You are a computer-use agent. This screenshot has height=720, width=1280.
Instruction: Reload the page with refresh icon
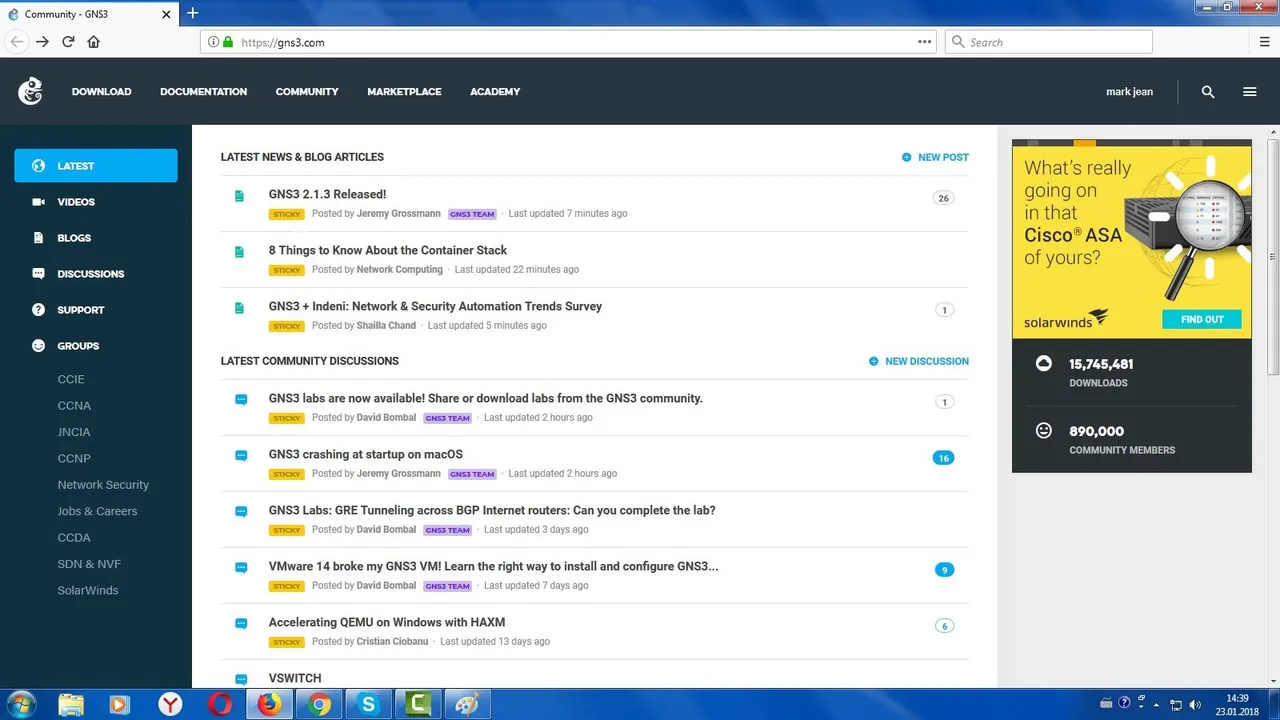(x=68, y=42)
